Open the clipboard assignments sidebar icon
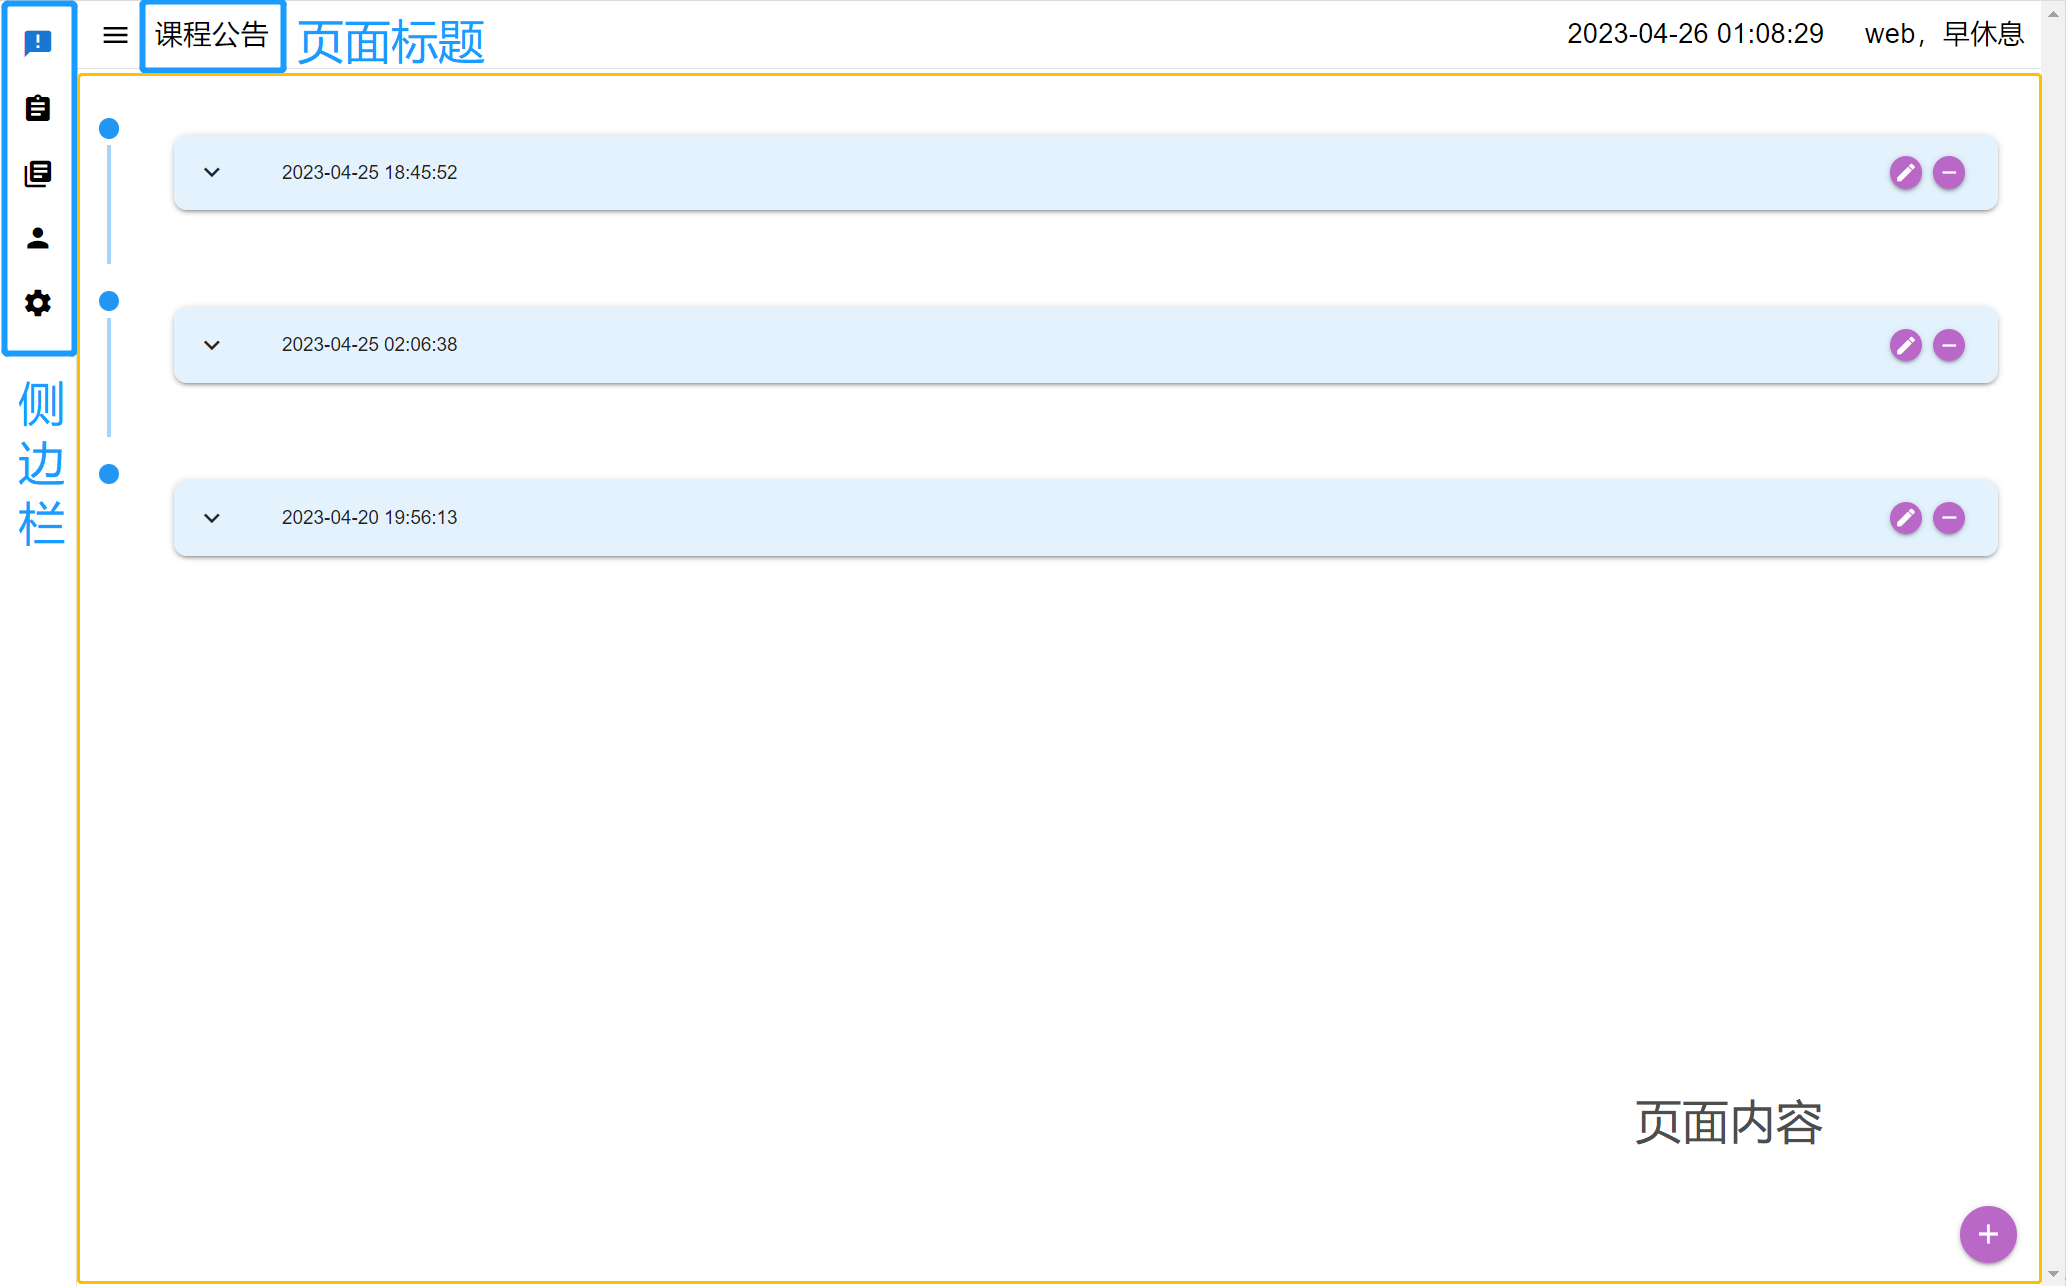The width and height of the screenshot is (2066, 1286). click(38, 108)
